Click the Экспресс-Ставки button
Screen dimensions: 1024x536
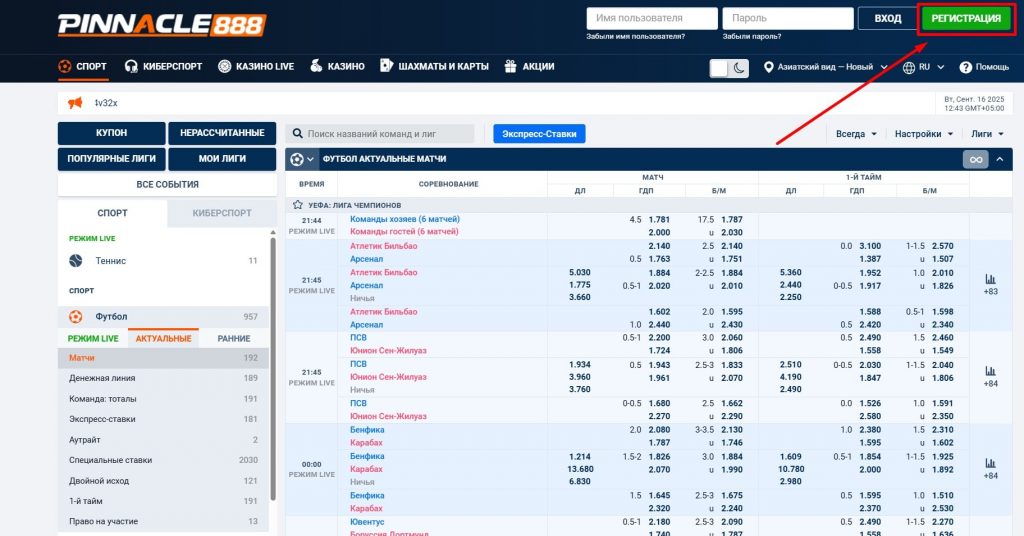click(539, 134)
